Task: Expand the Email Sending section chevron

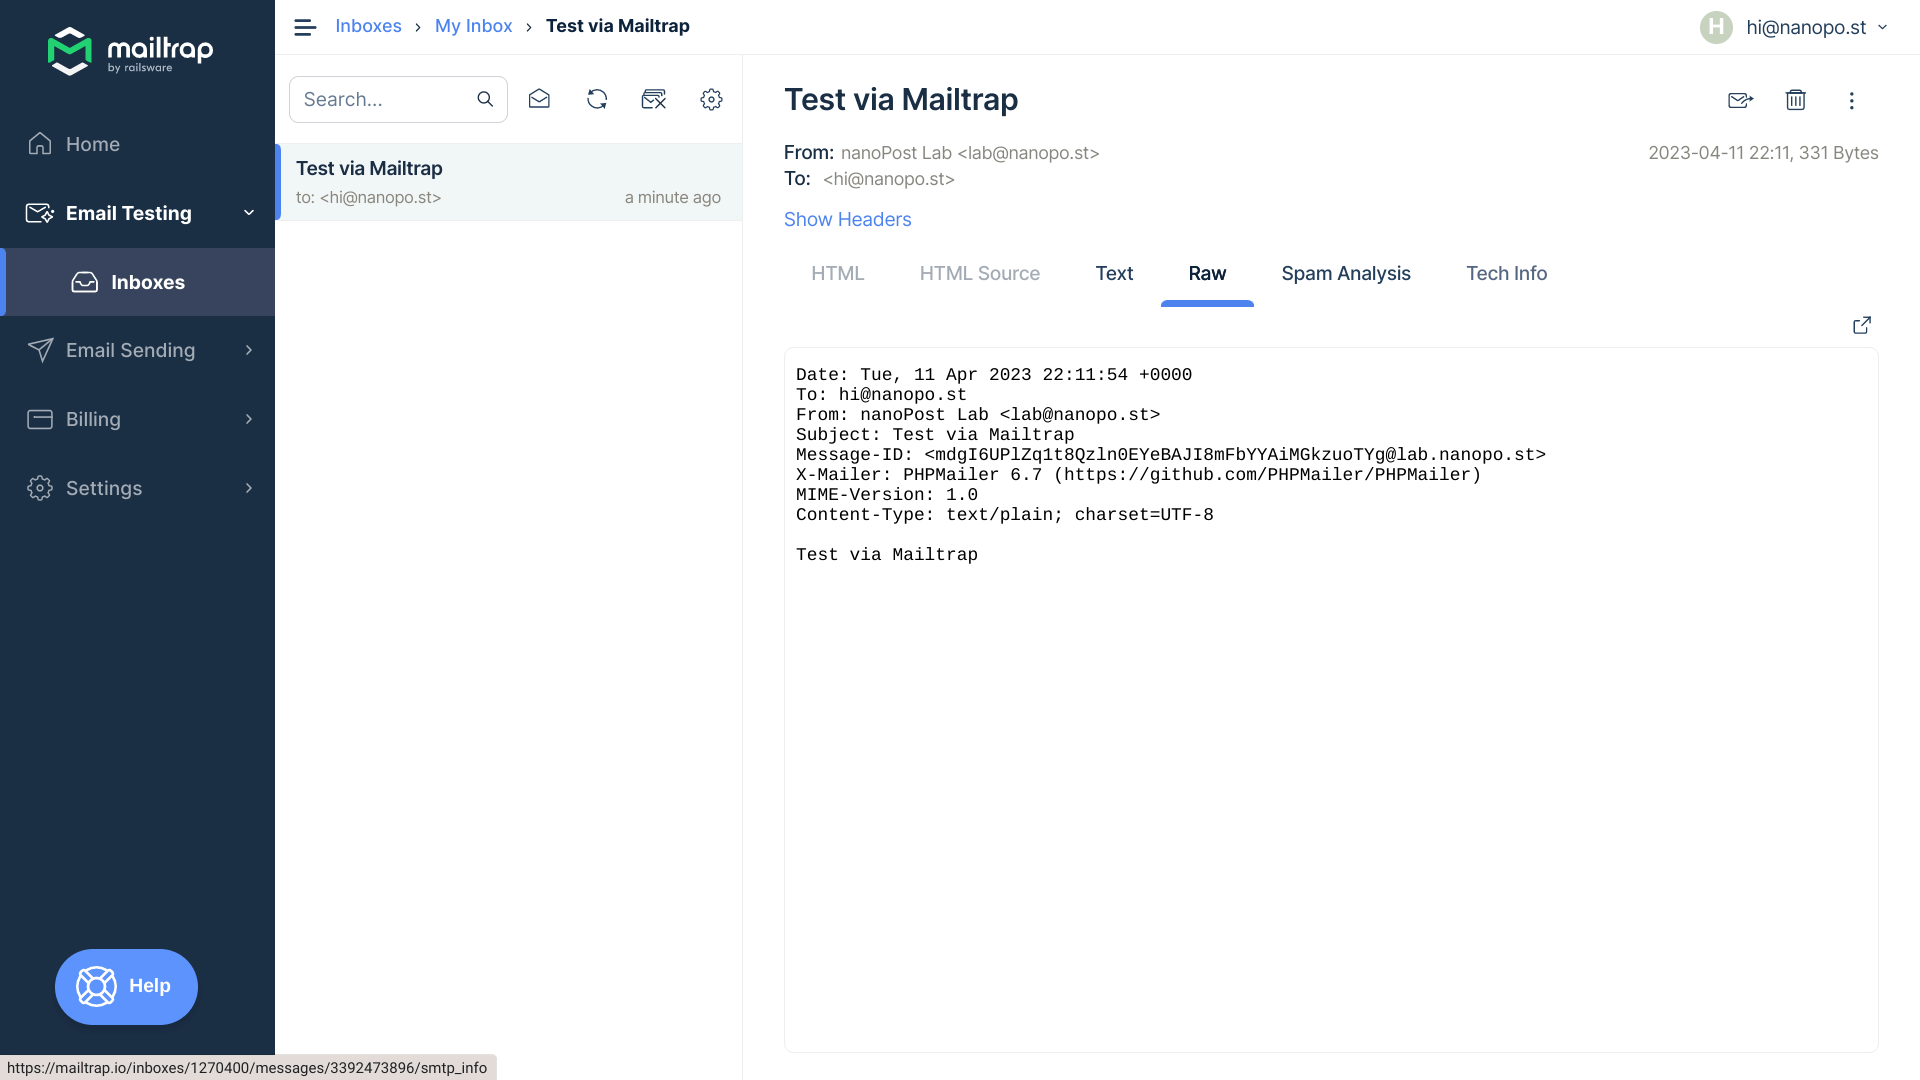Action: coord(249,350)
